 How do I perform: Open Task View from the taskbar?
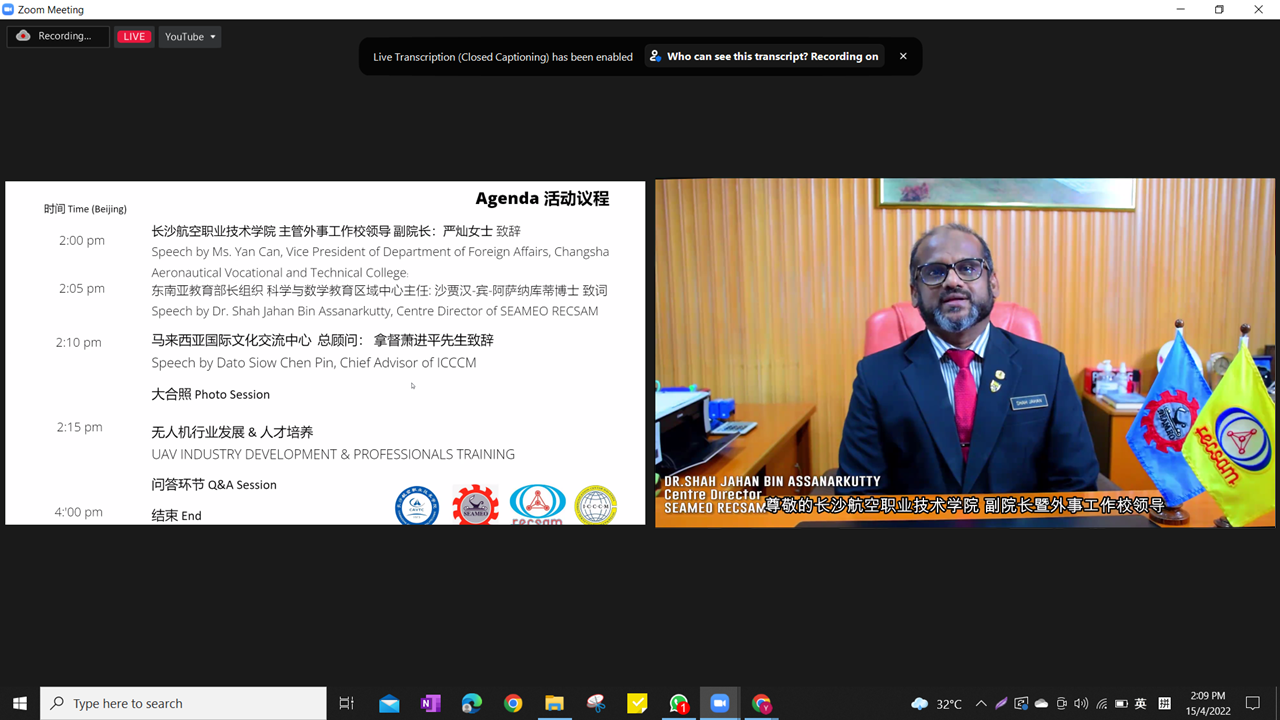pos(347,703)
